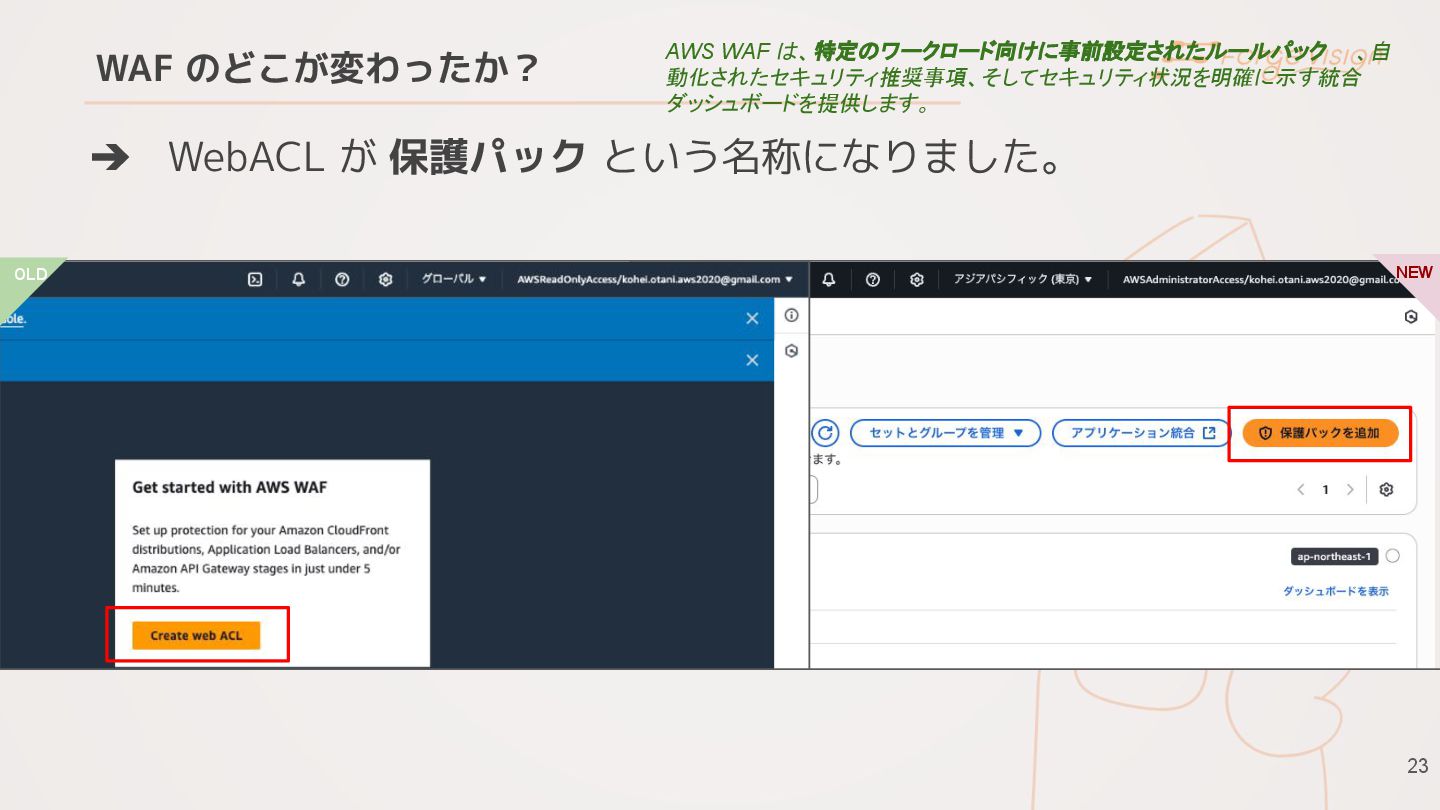
Task: Open AWSReadOnlyAccess account menu
Action: pyautogui.click(x=655, y=280)
